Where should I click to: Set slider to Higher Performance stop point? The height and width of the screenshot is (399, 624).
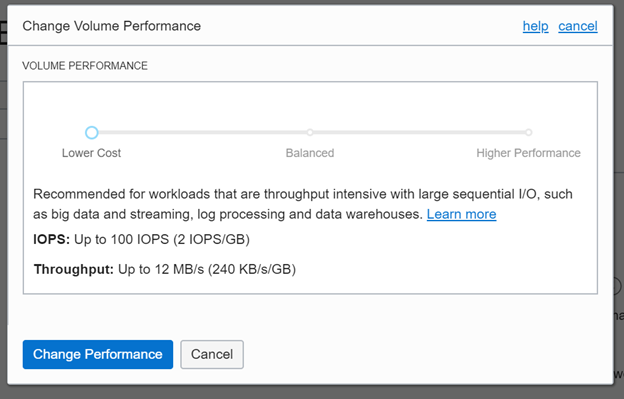(528, 132)
